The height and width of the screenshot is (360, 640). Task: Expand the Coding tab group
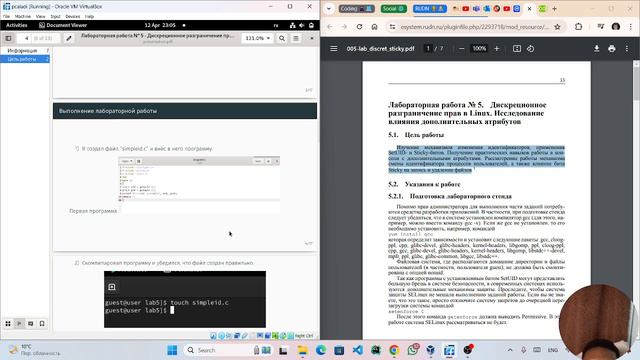(x=356, y=9)
